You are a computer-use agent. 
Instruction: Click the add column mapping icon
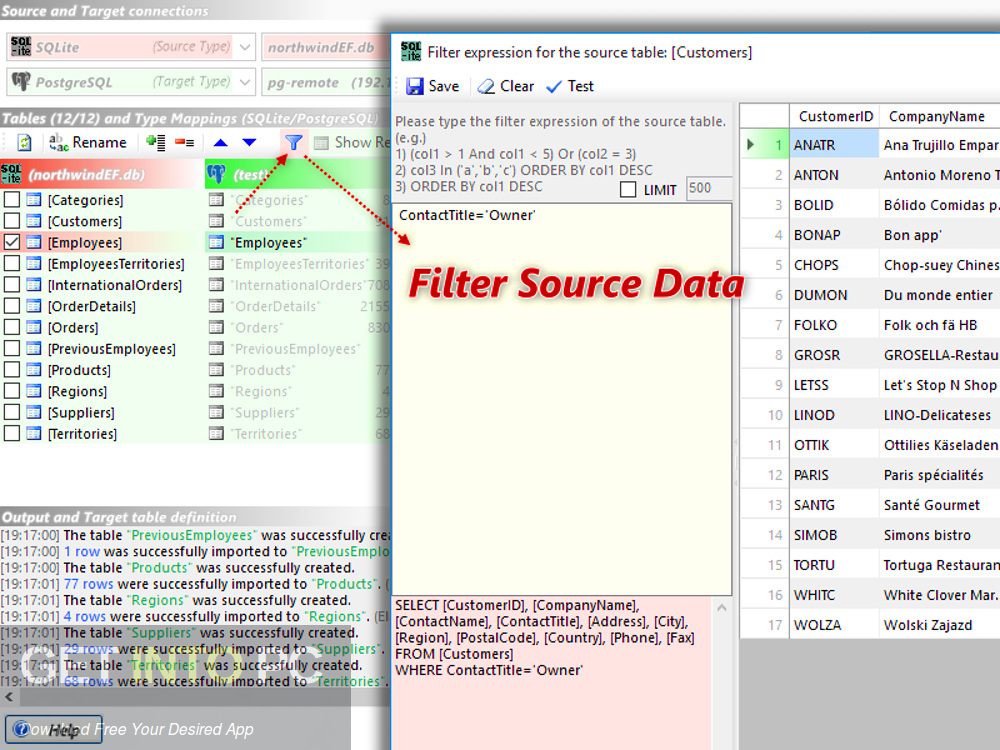(156, 142)
